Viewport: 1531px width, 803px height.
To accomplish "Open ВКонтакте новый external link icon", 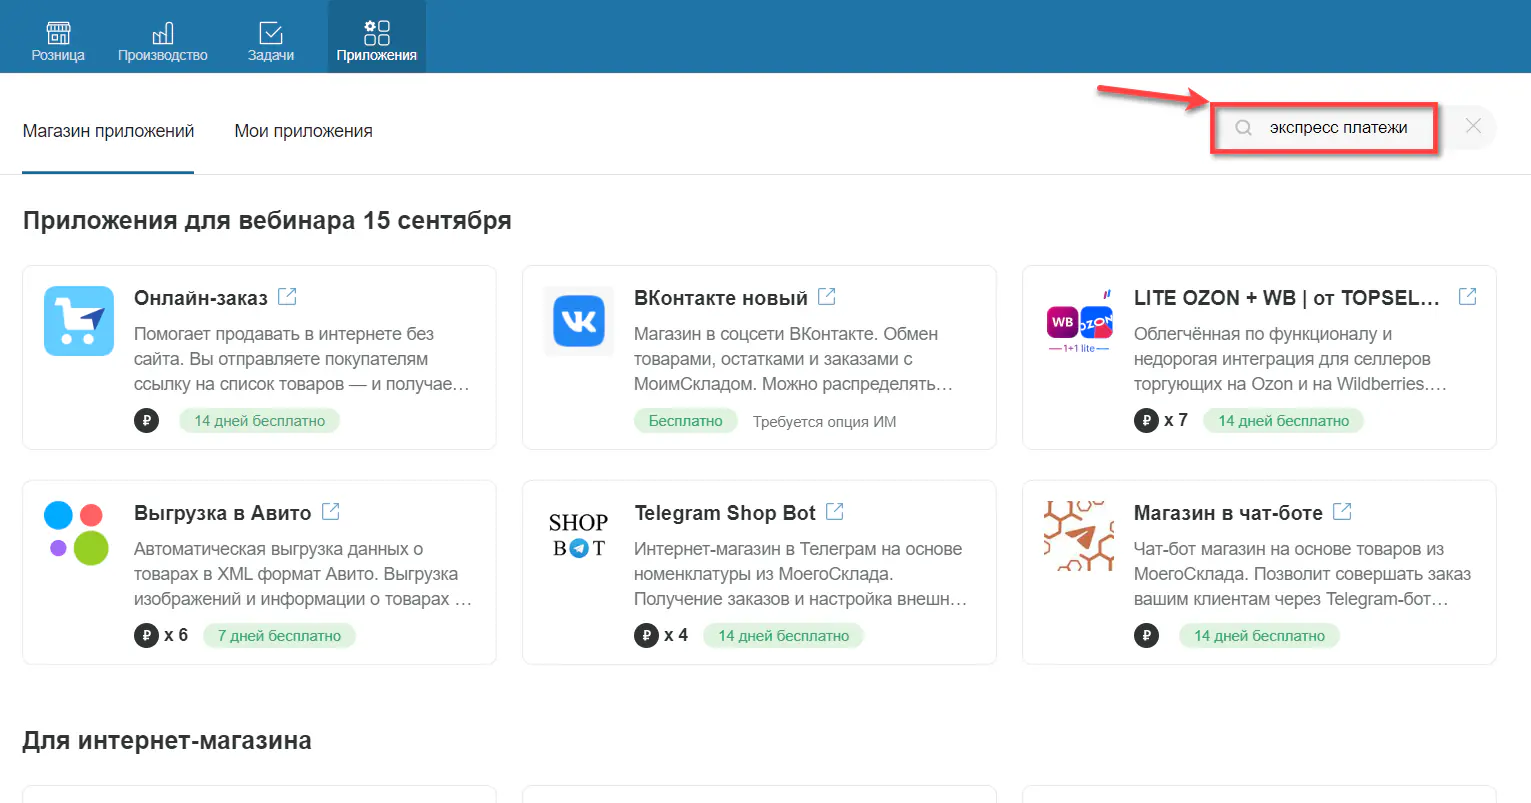I will click(x=827, y=297).
